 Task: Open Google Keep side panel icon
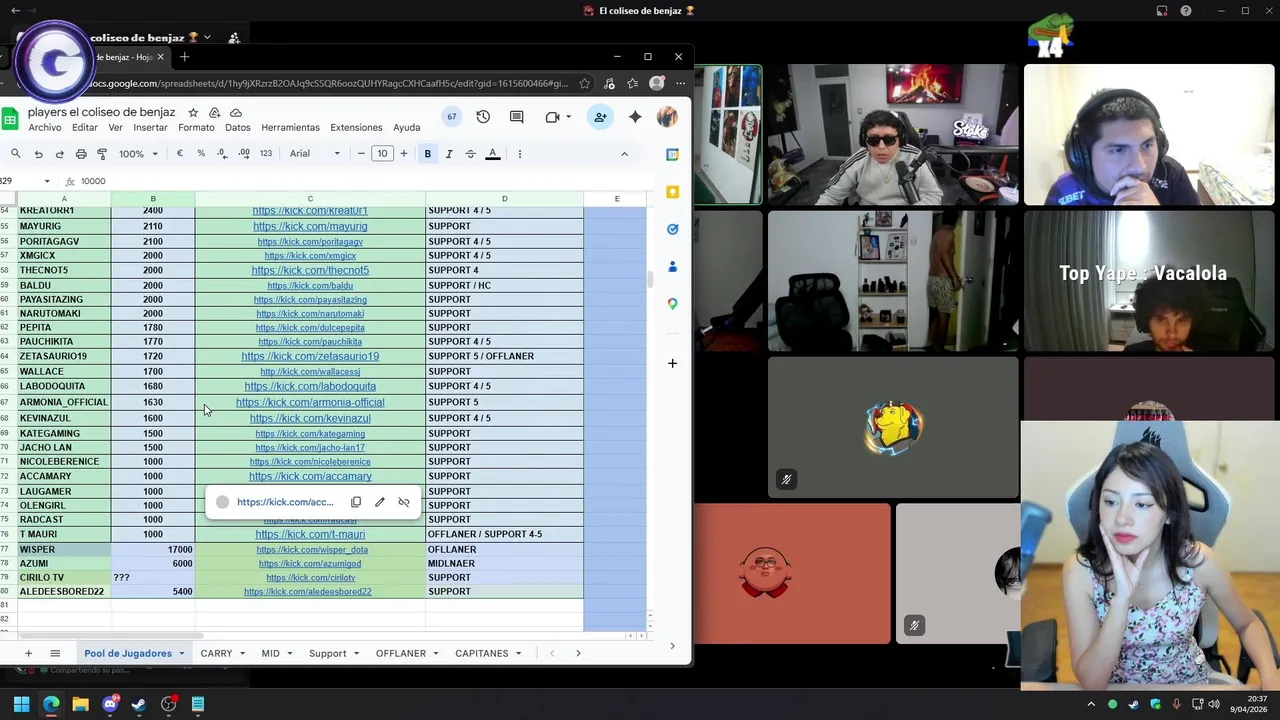(x=673, y=192)
